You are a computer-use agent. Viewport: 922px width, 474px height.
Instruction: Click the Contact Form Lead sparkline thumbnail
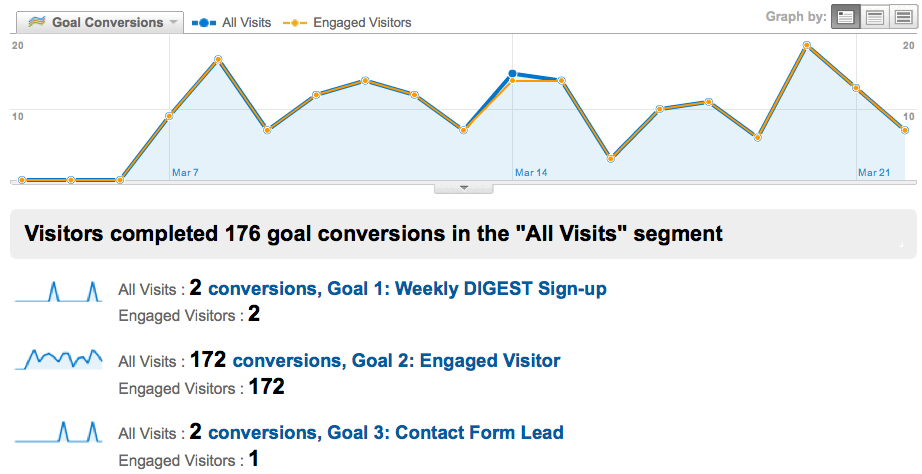point(58,432)
